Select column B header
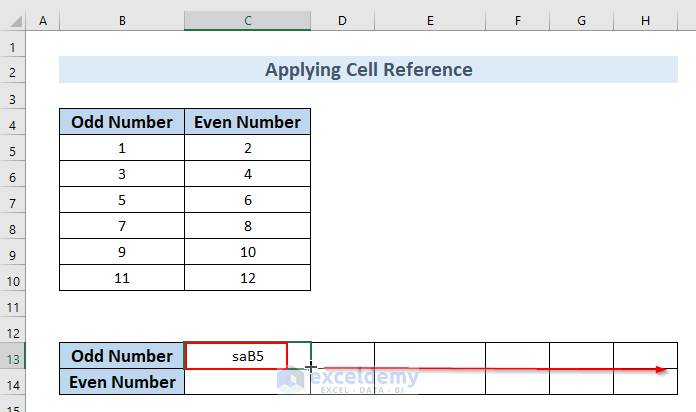The width and height of the screenshot is (696, 412). [121, 20]
